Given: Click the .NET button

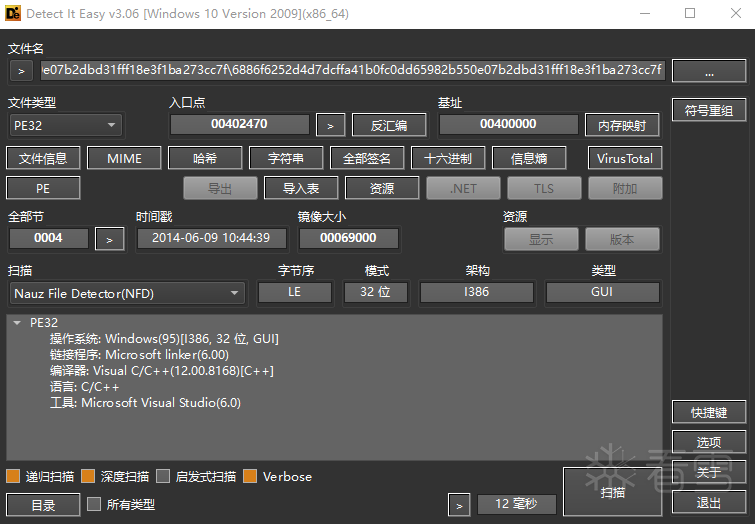Looking at the screenshot, I should point(463,188).
